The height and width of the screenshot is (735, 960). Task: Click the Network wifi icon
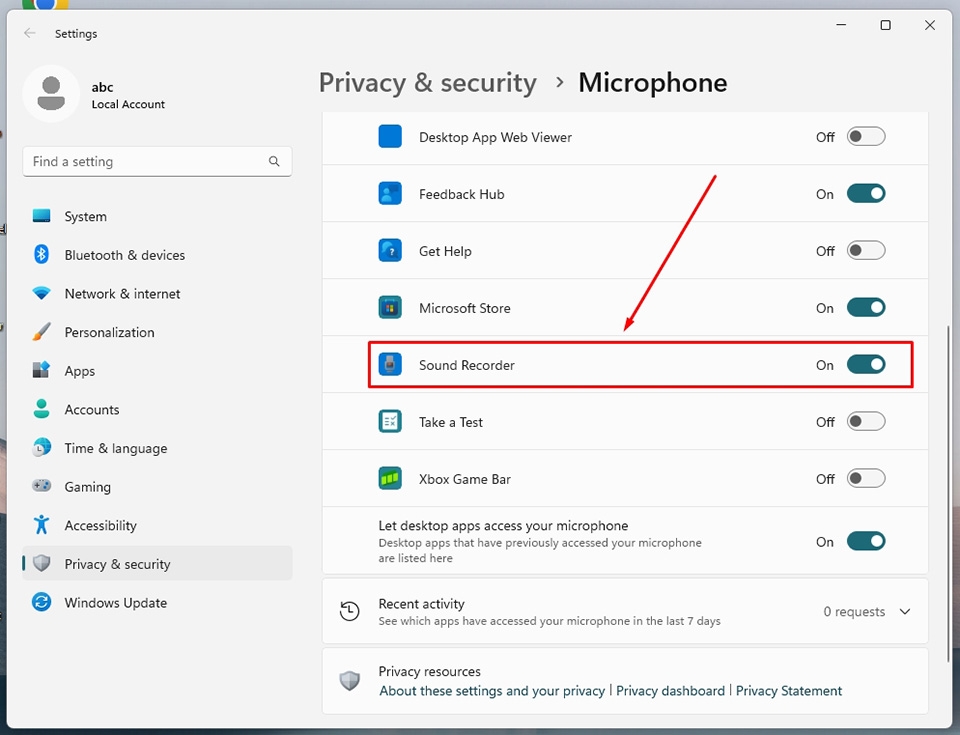coord(42,293)
